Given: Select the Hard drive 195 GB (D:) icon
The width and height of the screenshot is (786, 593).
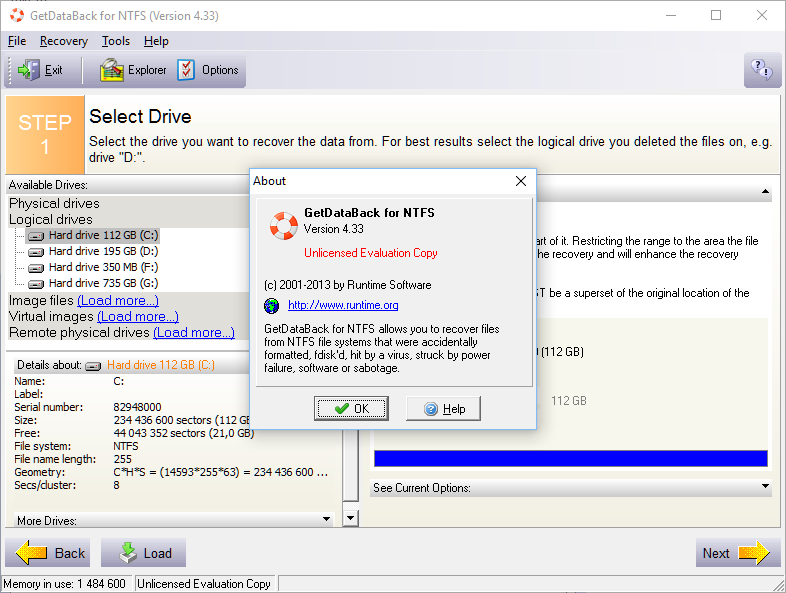Looking at the screenshot, I should click(x=36, y=252).
